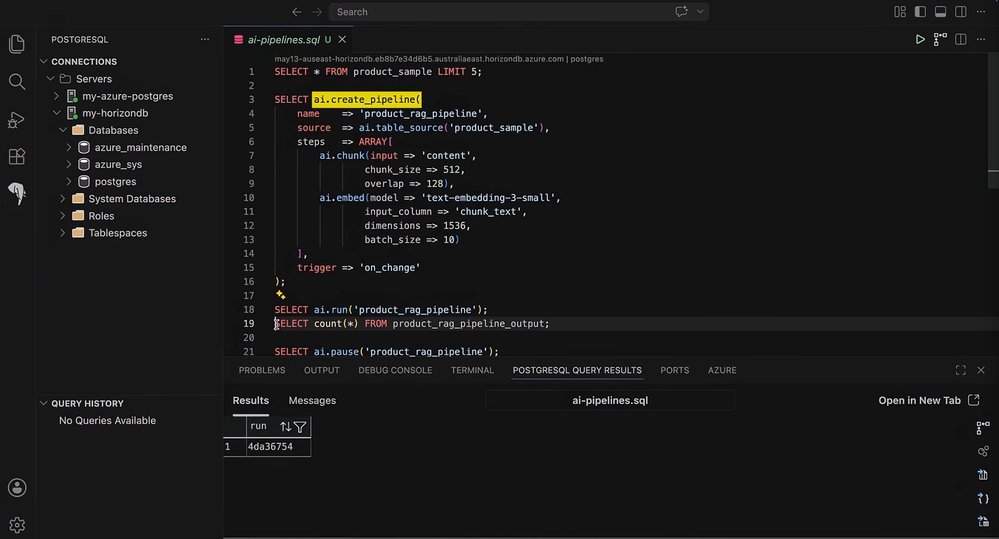Open the Run and Debug view
This screenshot has height=539, width=999.
17,120
